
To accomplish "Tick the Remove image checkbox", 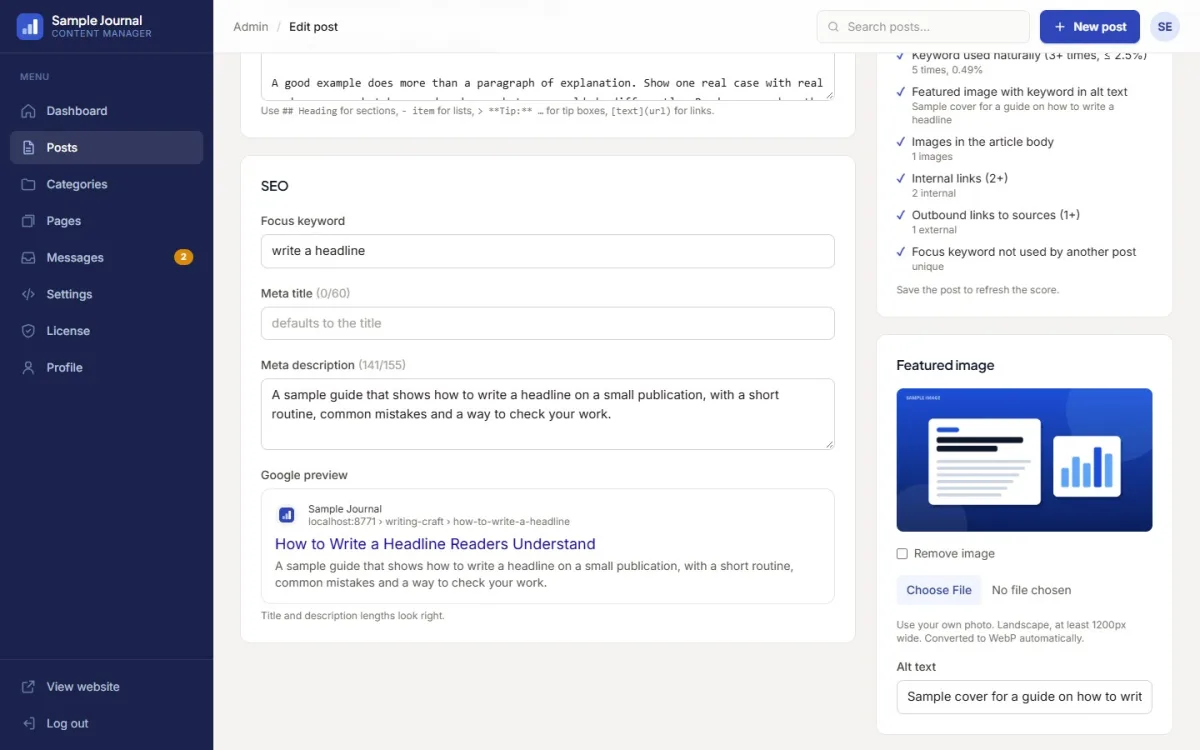I will pos(902,554).
